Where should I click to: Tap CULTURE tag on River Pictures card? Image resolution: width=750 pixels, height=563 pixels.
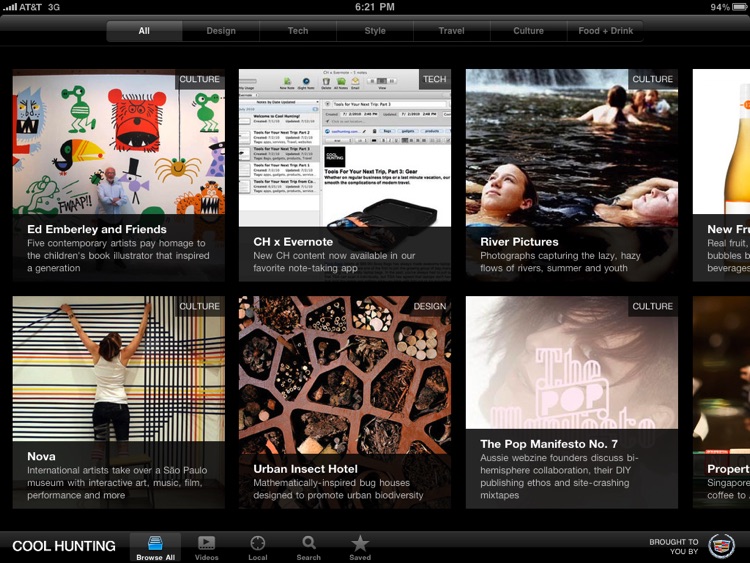pyautogui.click(x=652, y=79)
